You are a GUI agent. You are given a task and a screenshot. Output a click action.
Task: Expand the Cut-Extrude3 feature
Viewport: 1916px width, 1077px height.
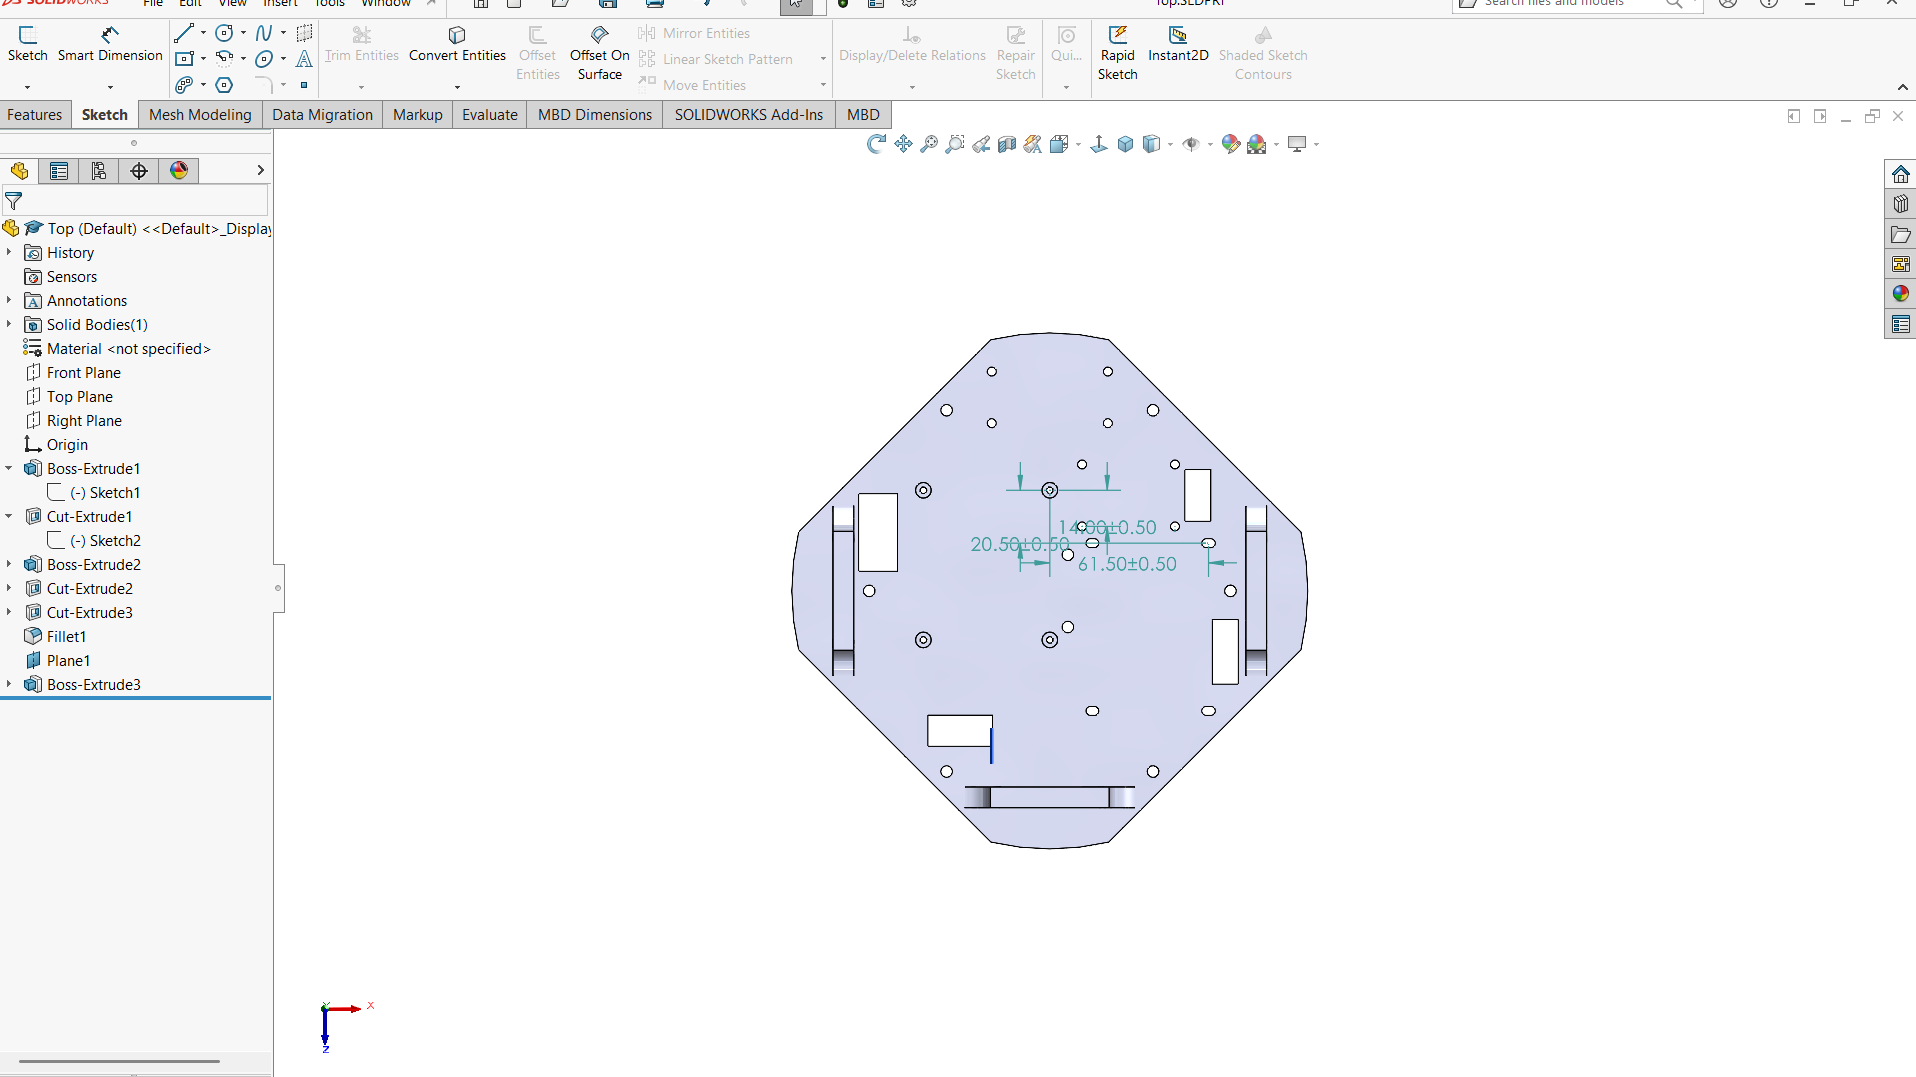tap(9, 612)
